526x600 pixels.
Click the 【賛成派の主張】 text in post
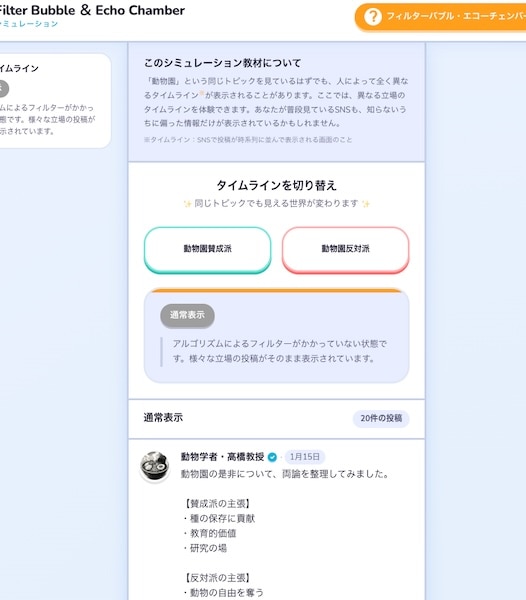pos(217,504)
